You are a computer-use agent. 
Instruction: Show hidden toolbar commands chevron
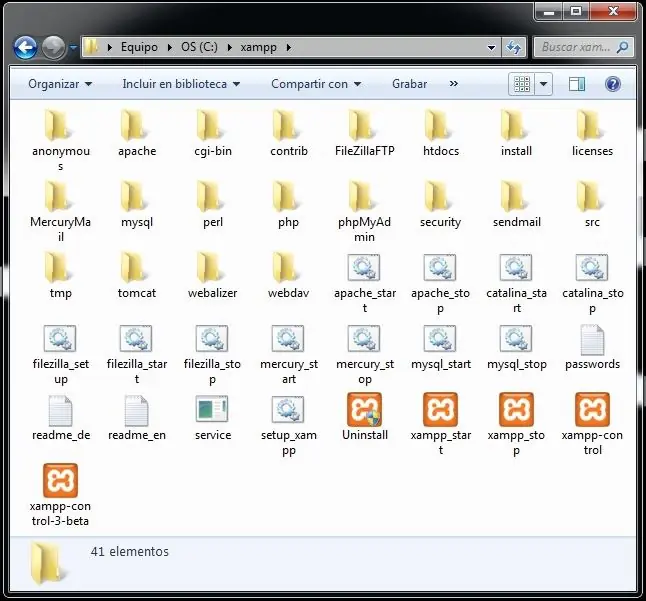pyautogui.click(x=454, y=84)
